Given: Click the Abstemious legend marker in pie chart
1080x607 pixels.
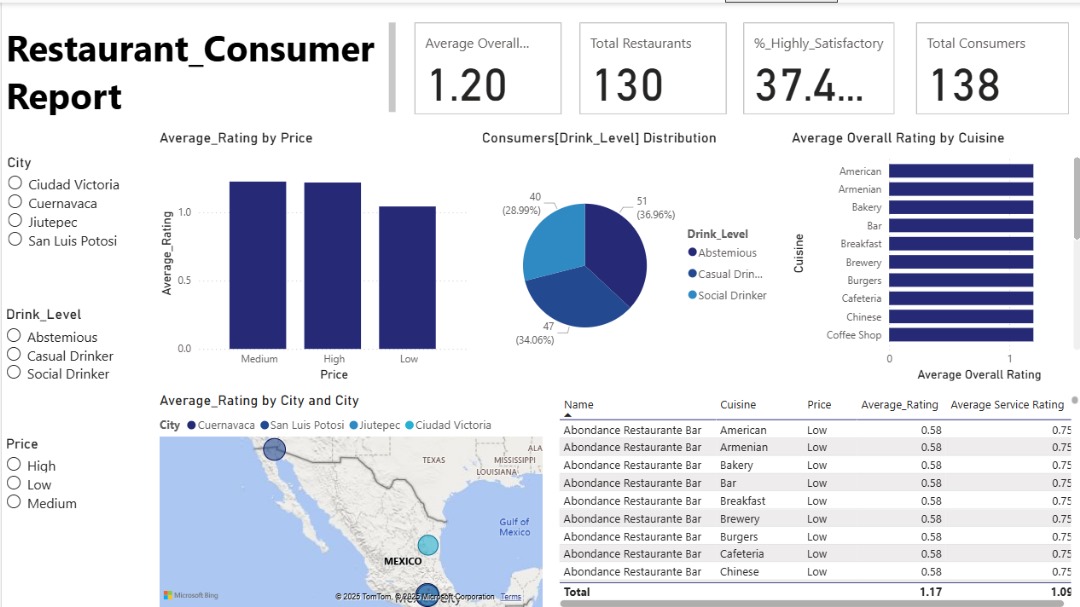Looking at the screenshot, I should 690,252.
